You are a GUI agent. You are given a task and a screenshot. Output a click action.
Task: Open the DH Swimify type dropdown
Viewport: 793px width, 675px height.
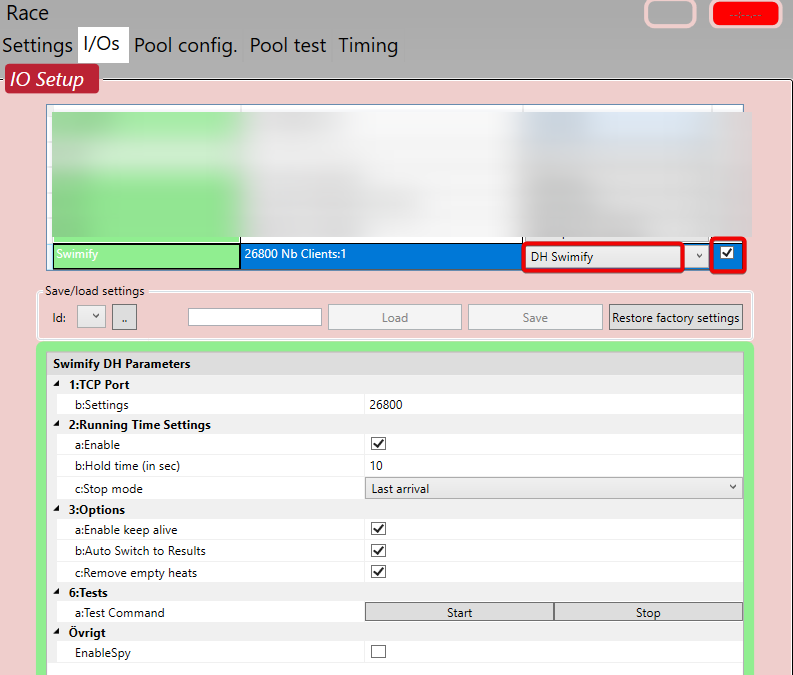[x=698, y=257]
